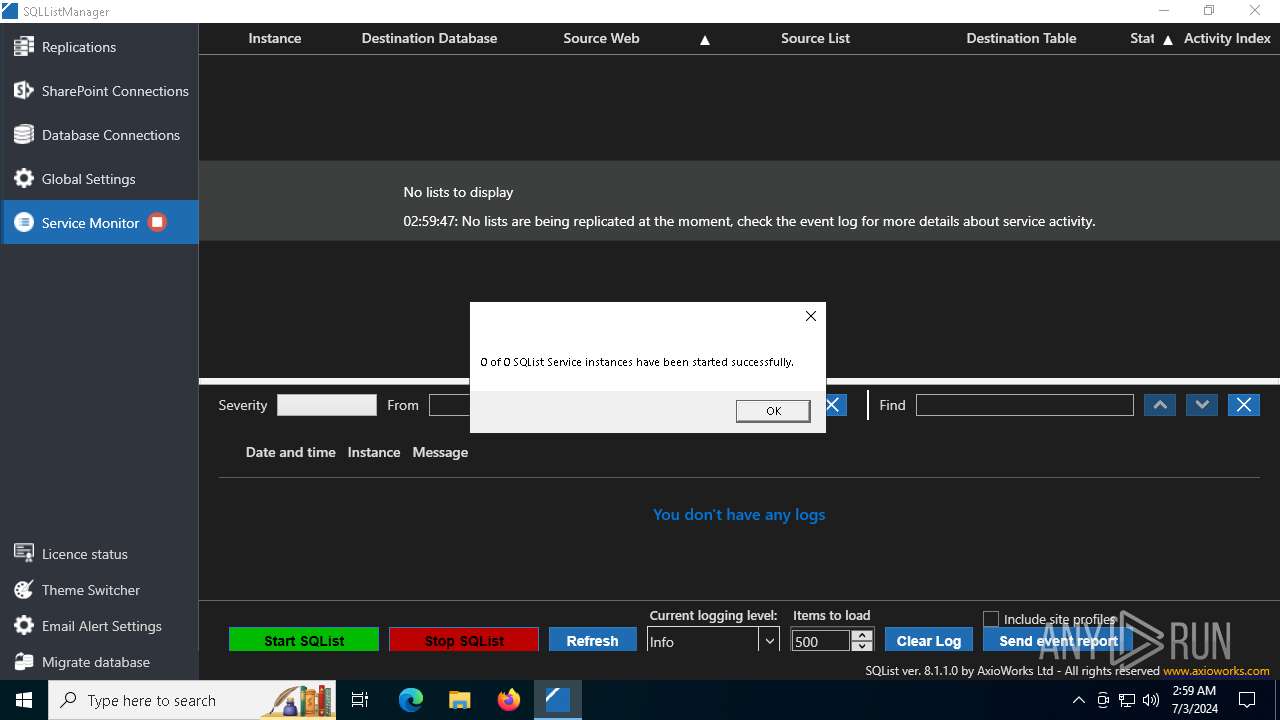The image size is (1280, 720).
Task: Open Theme Switcher
Action: tap(100, 590)
